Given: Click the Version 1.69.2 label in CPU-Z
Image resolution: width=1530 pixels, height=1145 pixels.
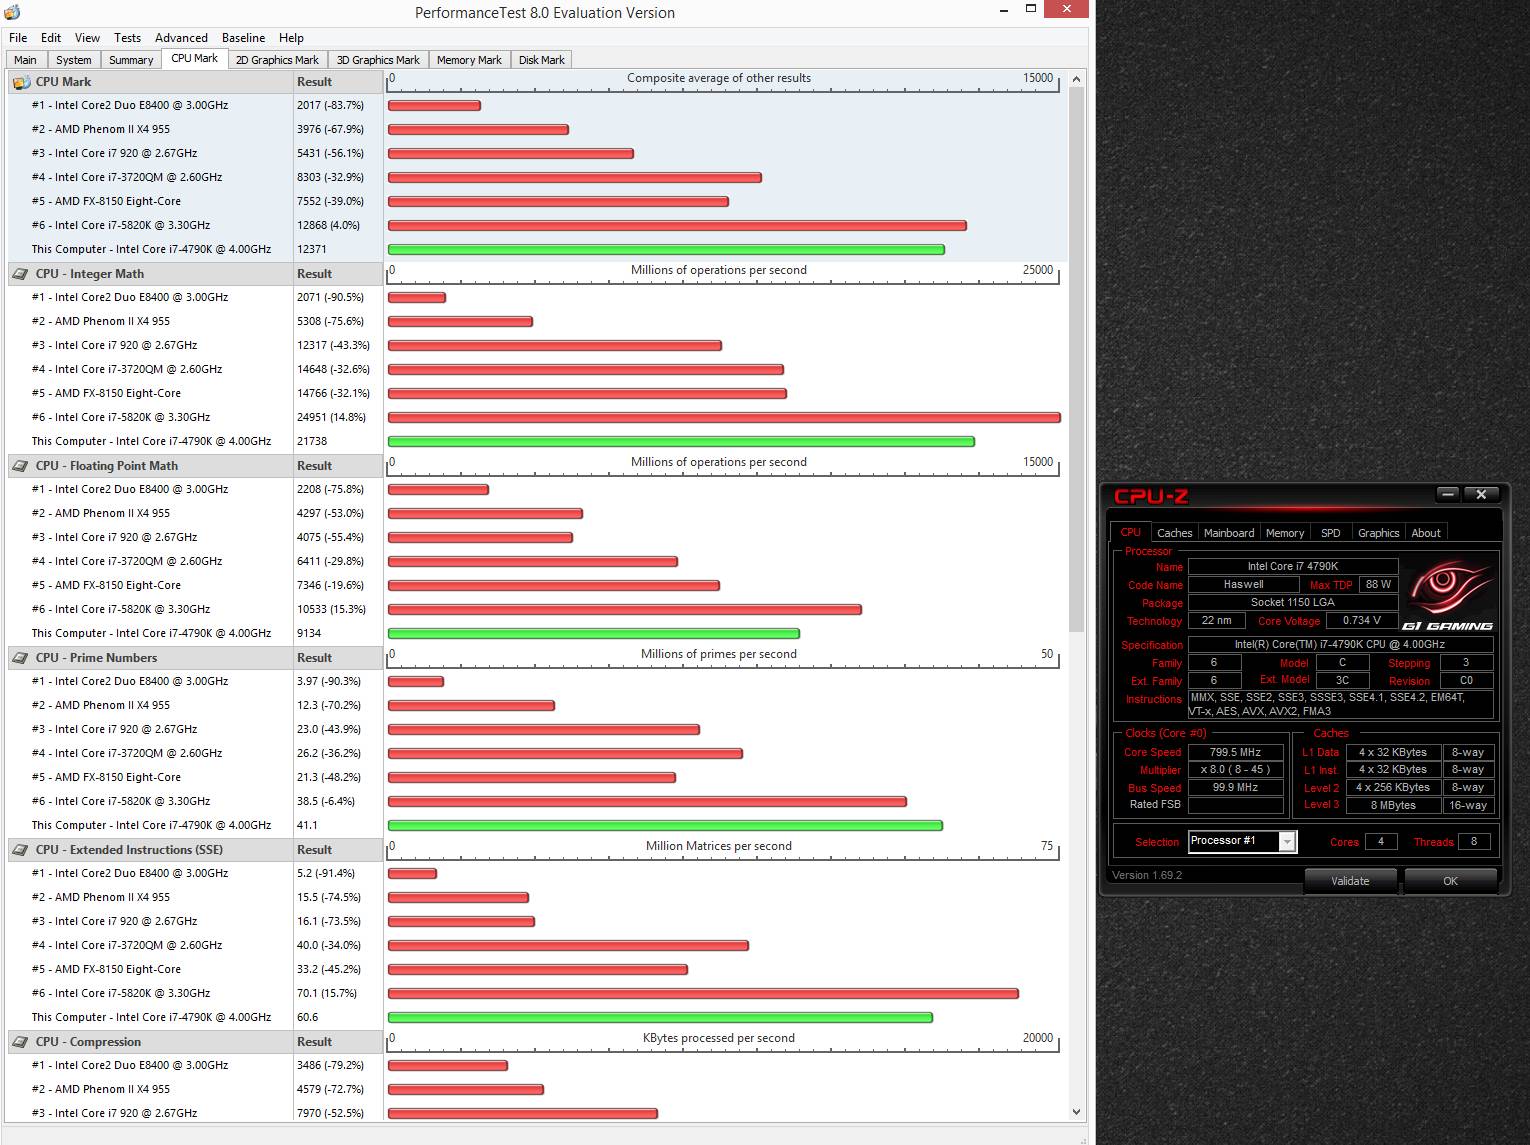Looking at the screenshot, I should pyautogui.click(x=1147, y=875).
